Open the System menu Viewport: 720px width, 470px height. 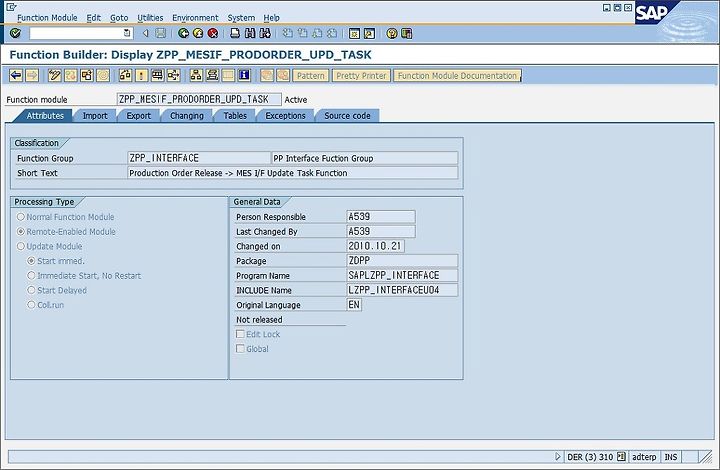[x=241, y=18]
